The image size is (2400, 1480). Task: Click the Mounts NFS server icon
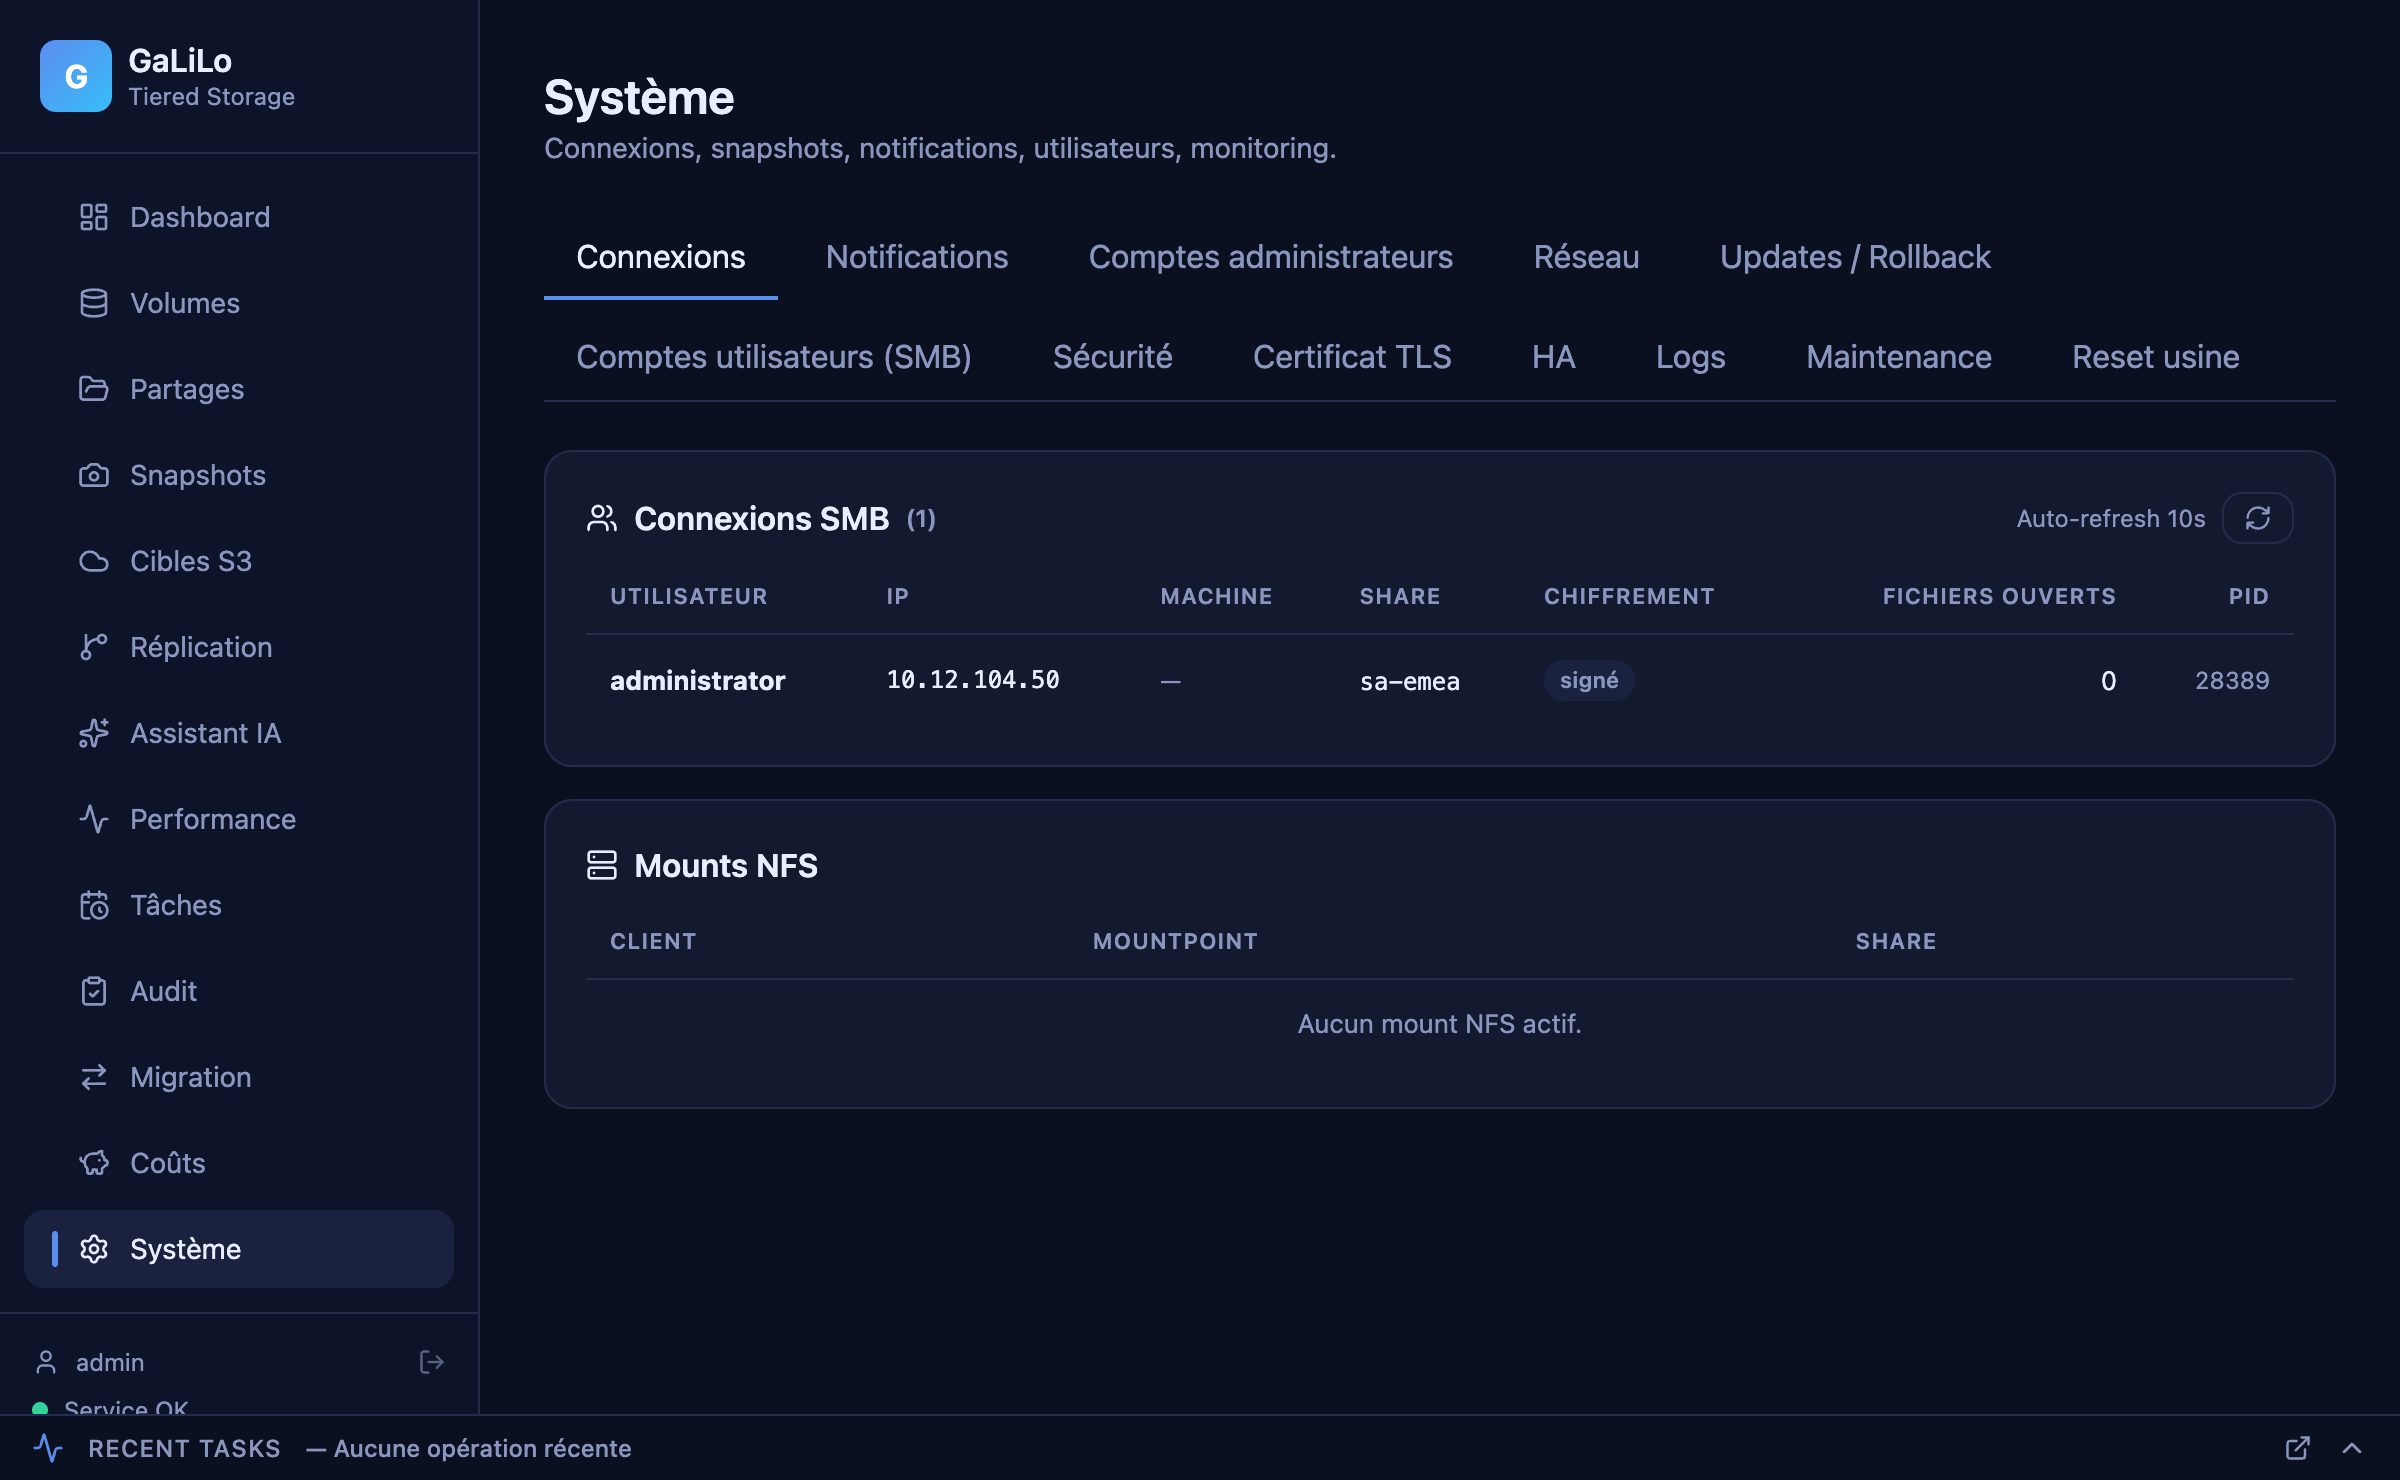click(602, 865)
